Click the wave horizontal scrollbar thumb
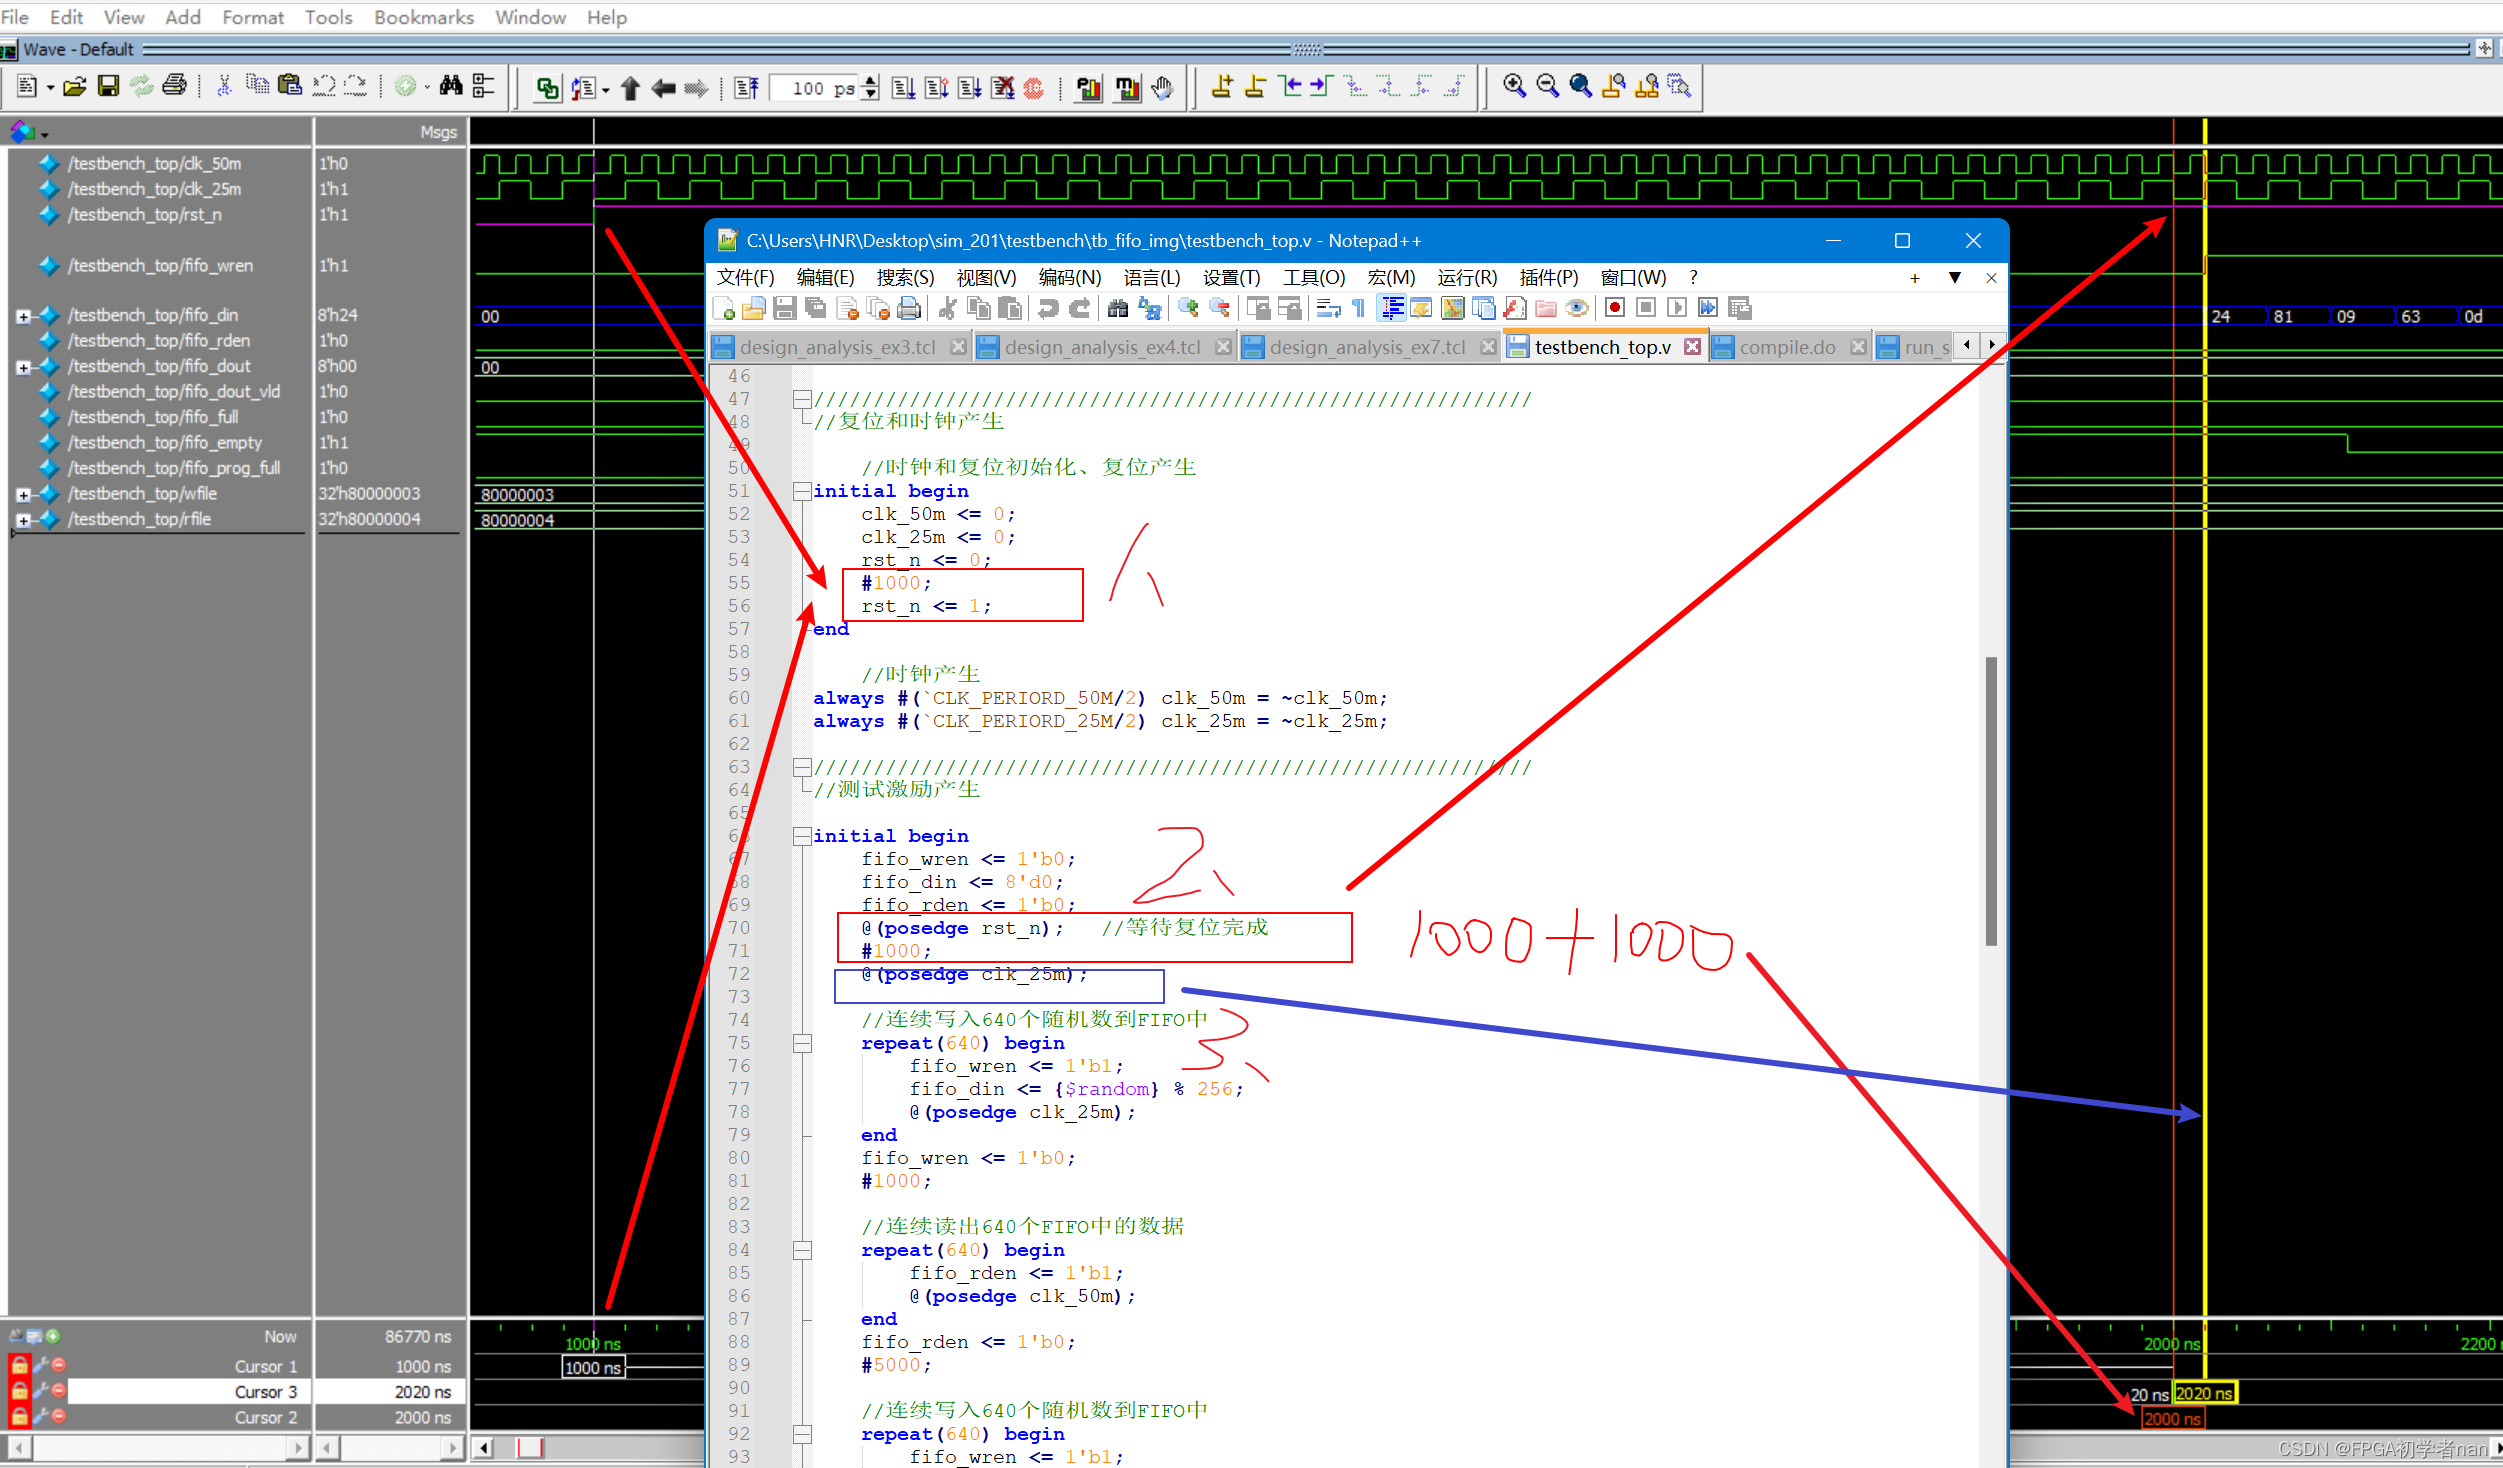This screenshot has height=1468, width=2503. (x=529, y=1447)
